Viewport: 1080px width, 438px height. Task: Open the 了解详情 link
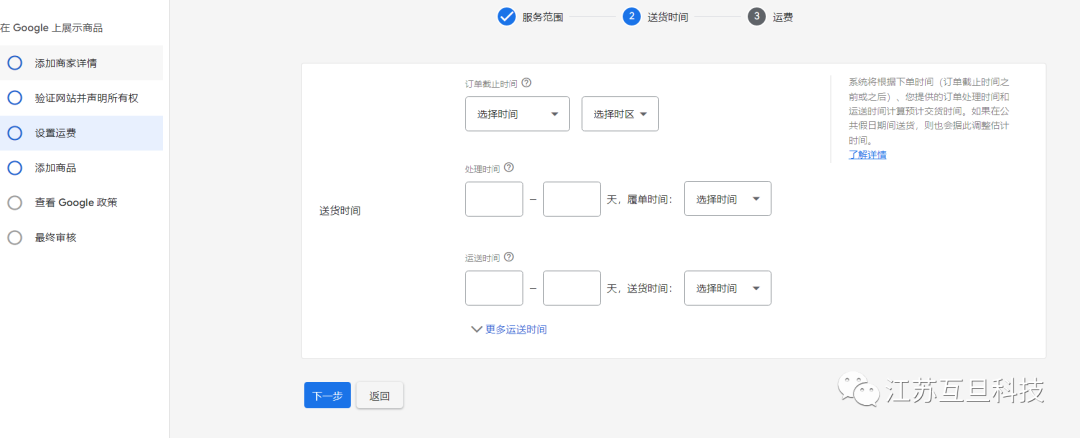867,155
